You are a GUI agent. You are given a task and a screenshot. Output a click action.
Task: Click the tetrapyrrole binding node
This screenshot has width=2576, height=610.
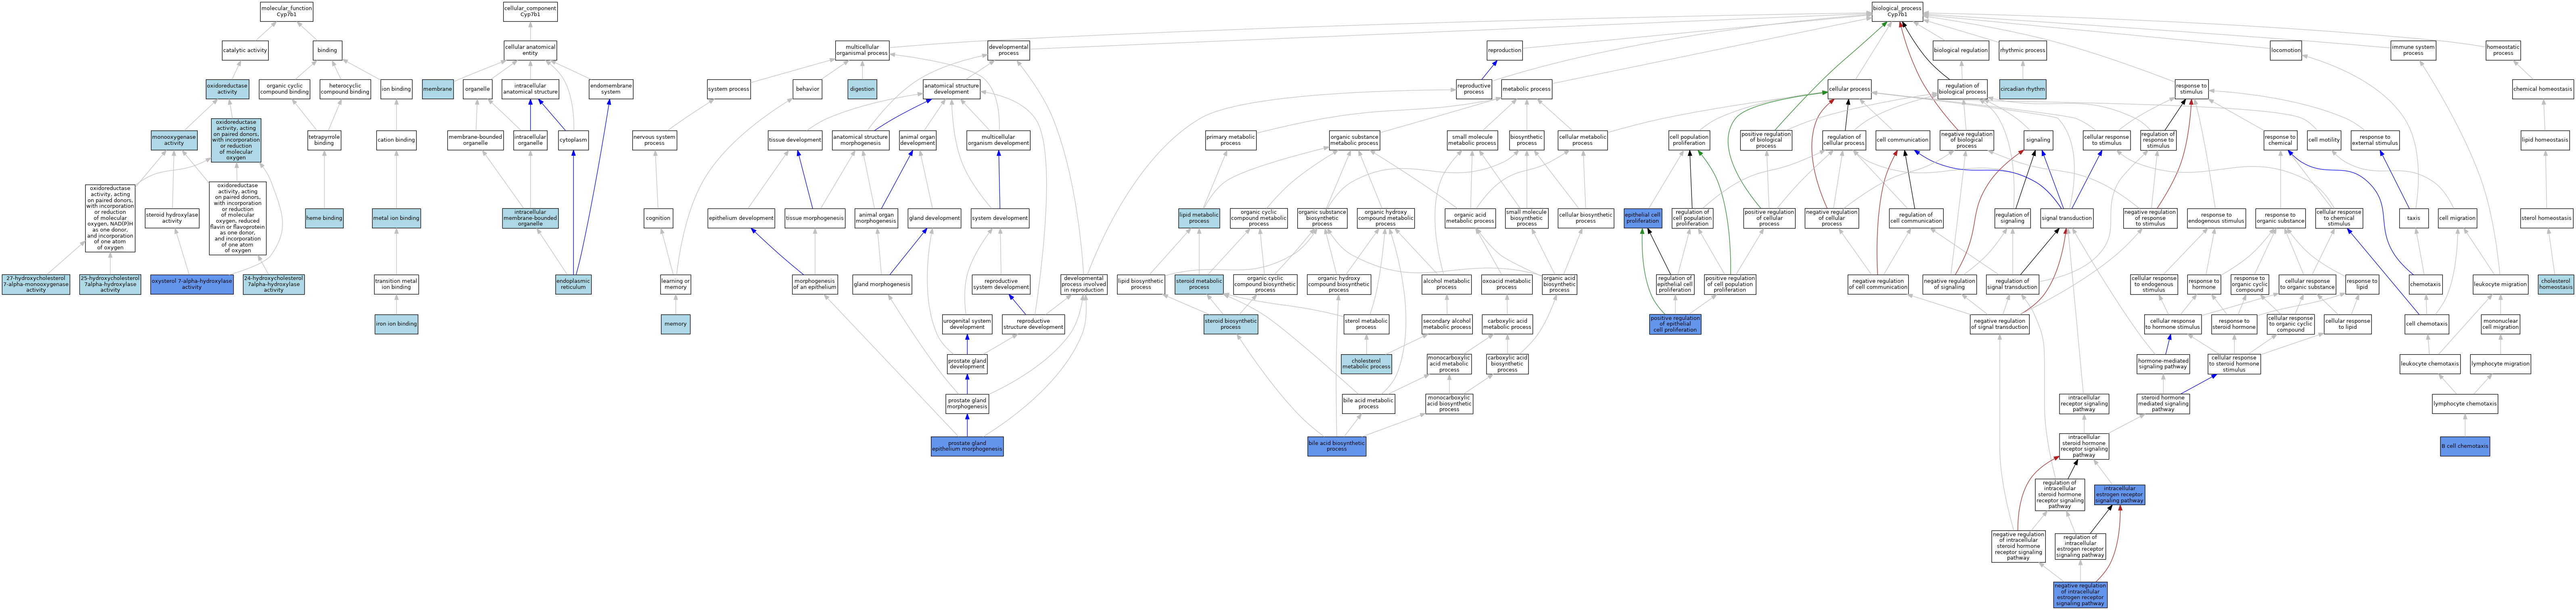324,140
